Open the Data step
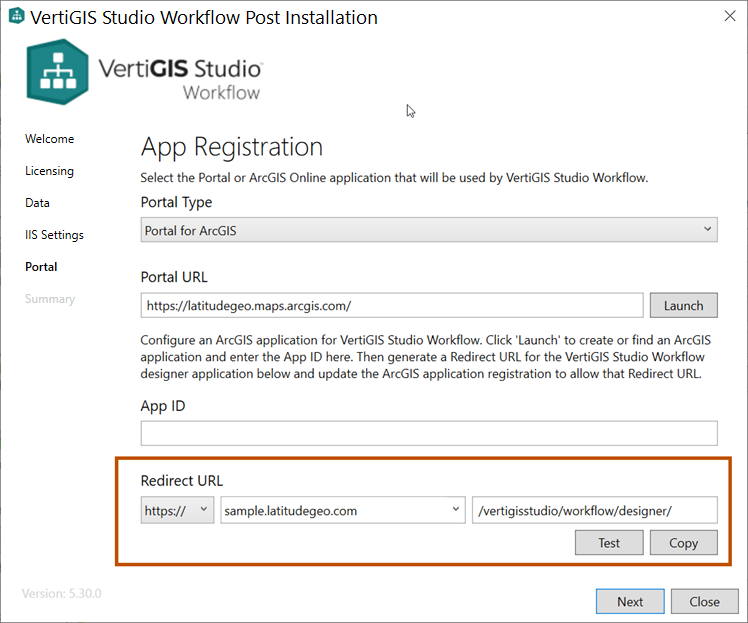The height and width of the screenshot is (623, 748). (38, 203)
